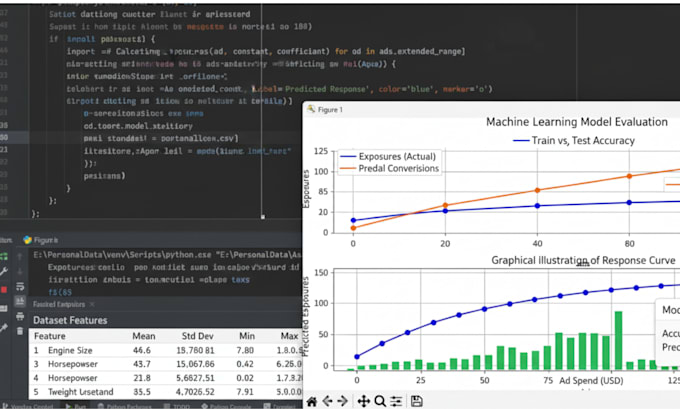The image size is (680, 409).
Task: Stop the running process red square
Action: click(x=4, y=289)
